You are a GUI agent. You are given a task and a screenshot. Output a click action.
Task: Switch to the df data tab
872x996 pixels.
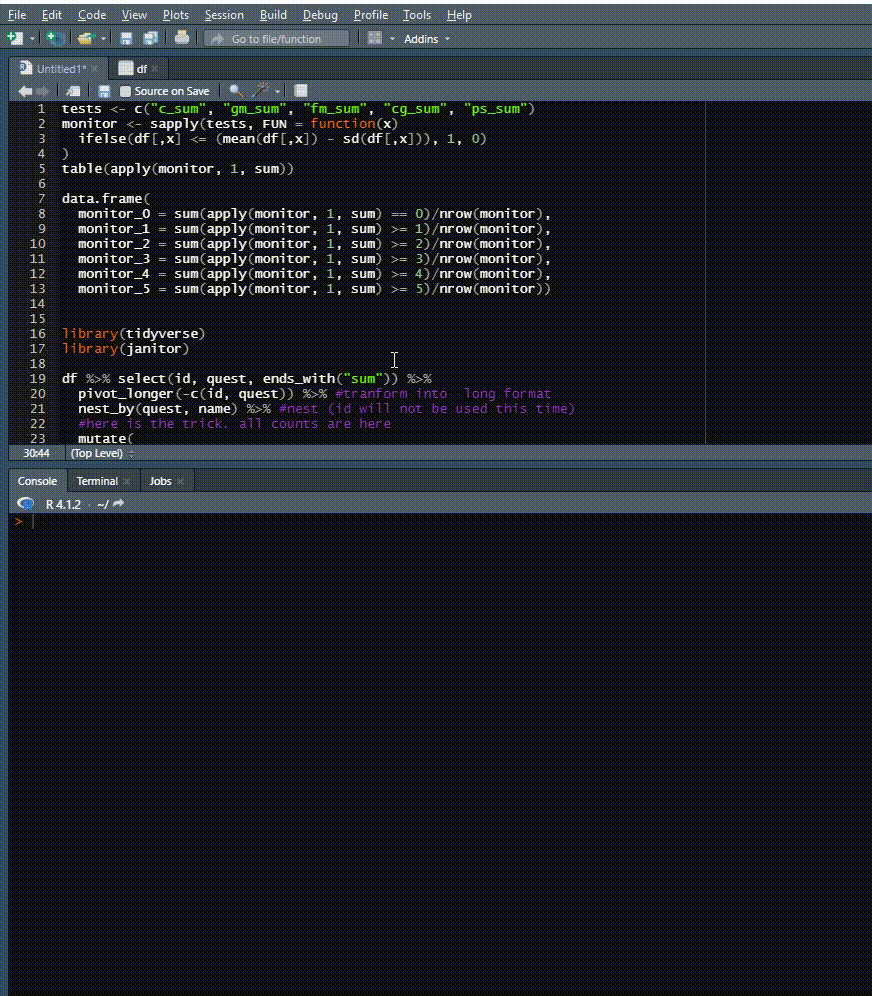141,69
